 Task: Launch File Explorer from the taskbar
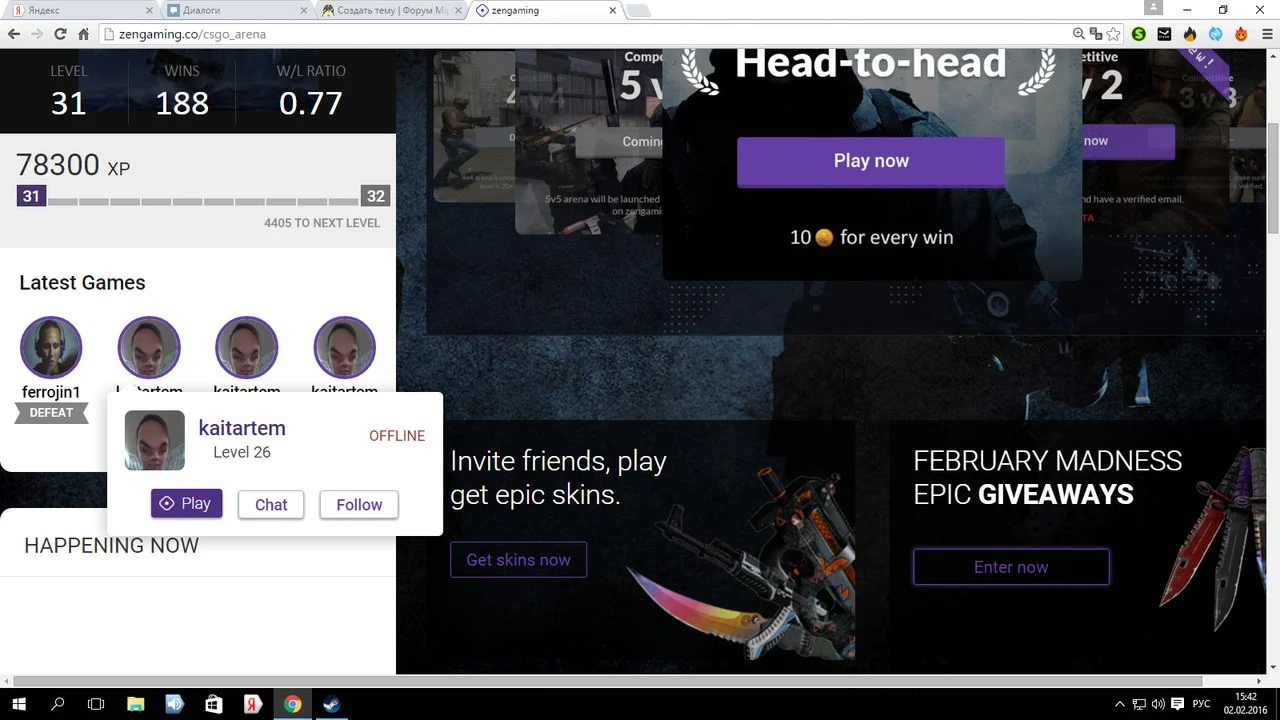136,704
